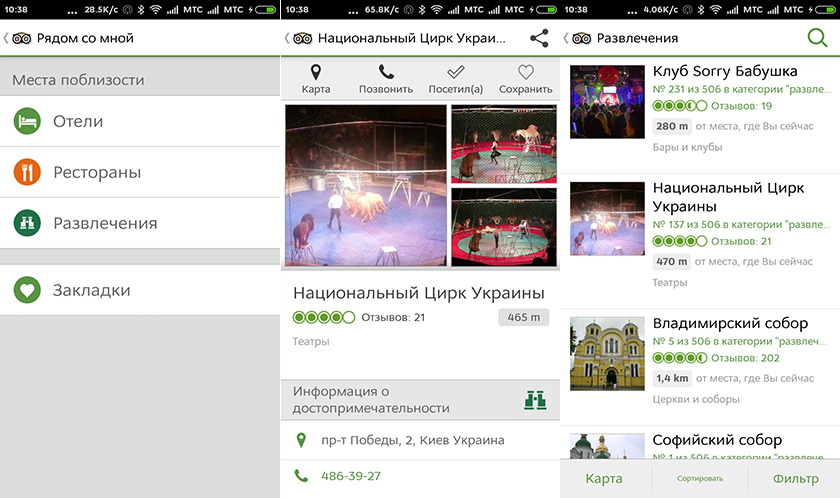Go back from Развлечения list
840x498 pixels.
point(566,38)
